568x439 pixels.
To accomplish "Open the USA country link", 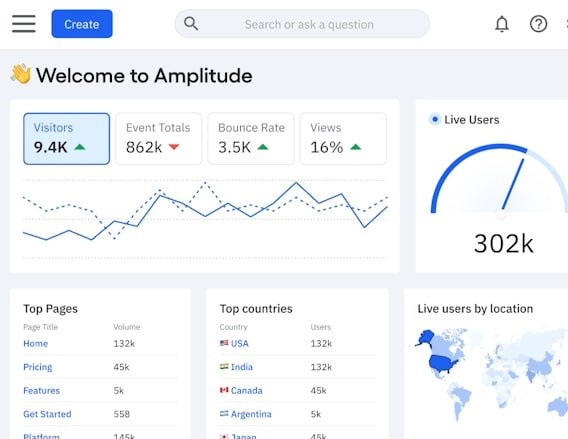I will pos(239,343).
